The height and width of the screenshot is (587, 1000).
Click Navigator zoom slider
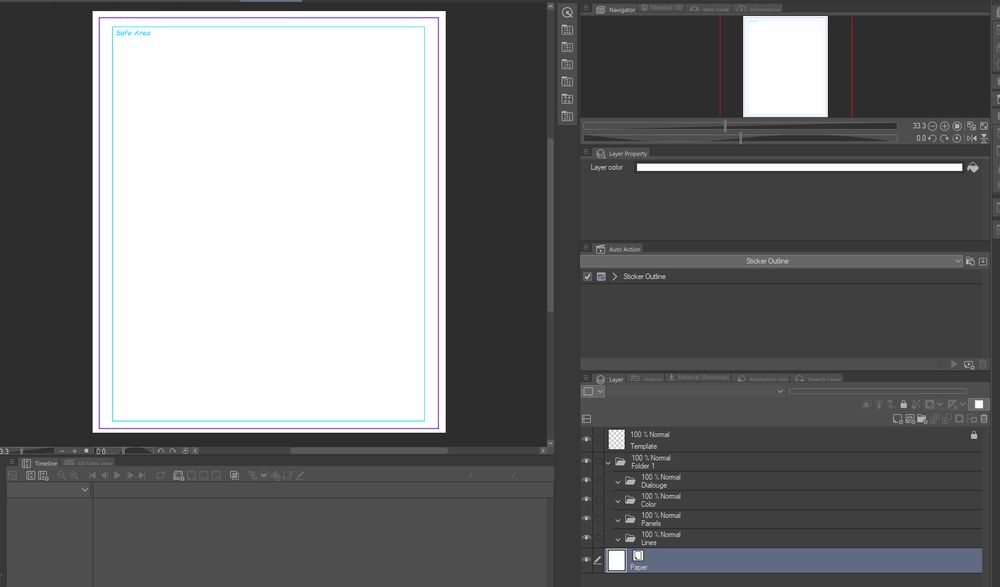[x=740, y=126]
